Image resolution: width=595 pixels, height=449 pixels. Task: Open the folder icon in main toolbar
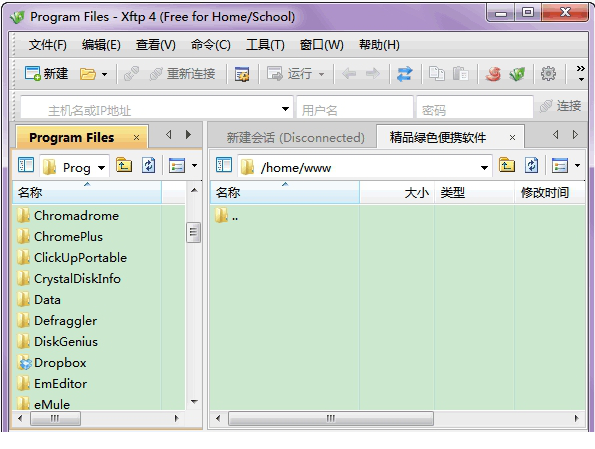88,74
